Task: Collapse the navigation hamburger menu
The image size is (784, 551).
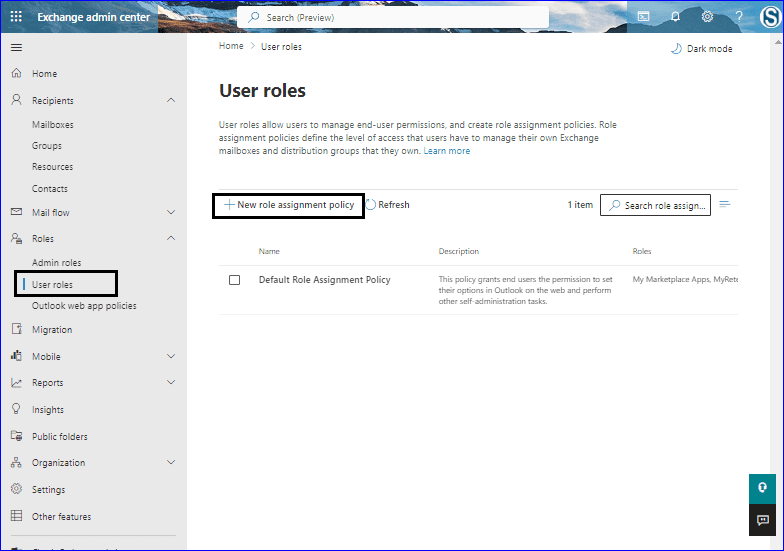Action: tap(16, 48)
